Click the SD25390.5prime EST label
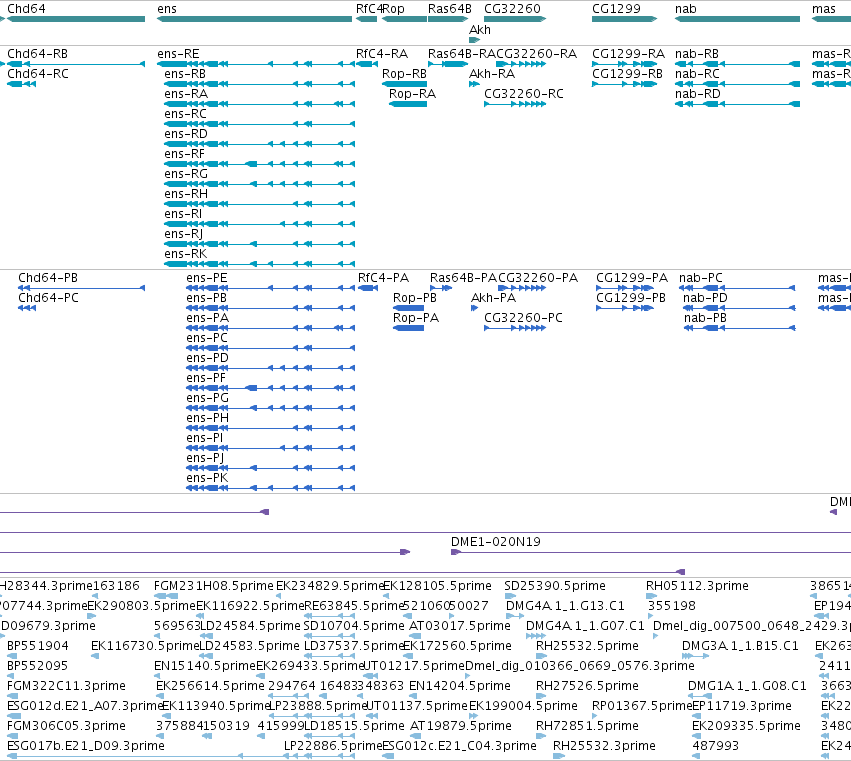This screenshot has height=761, width=851. pos(555,586)
